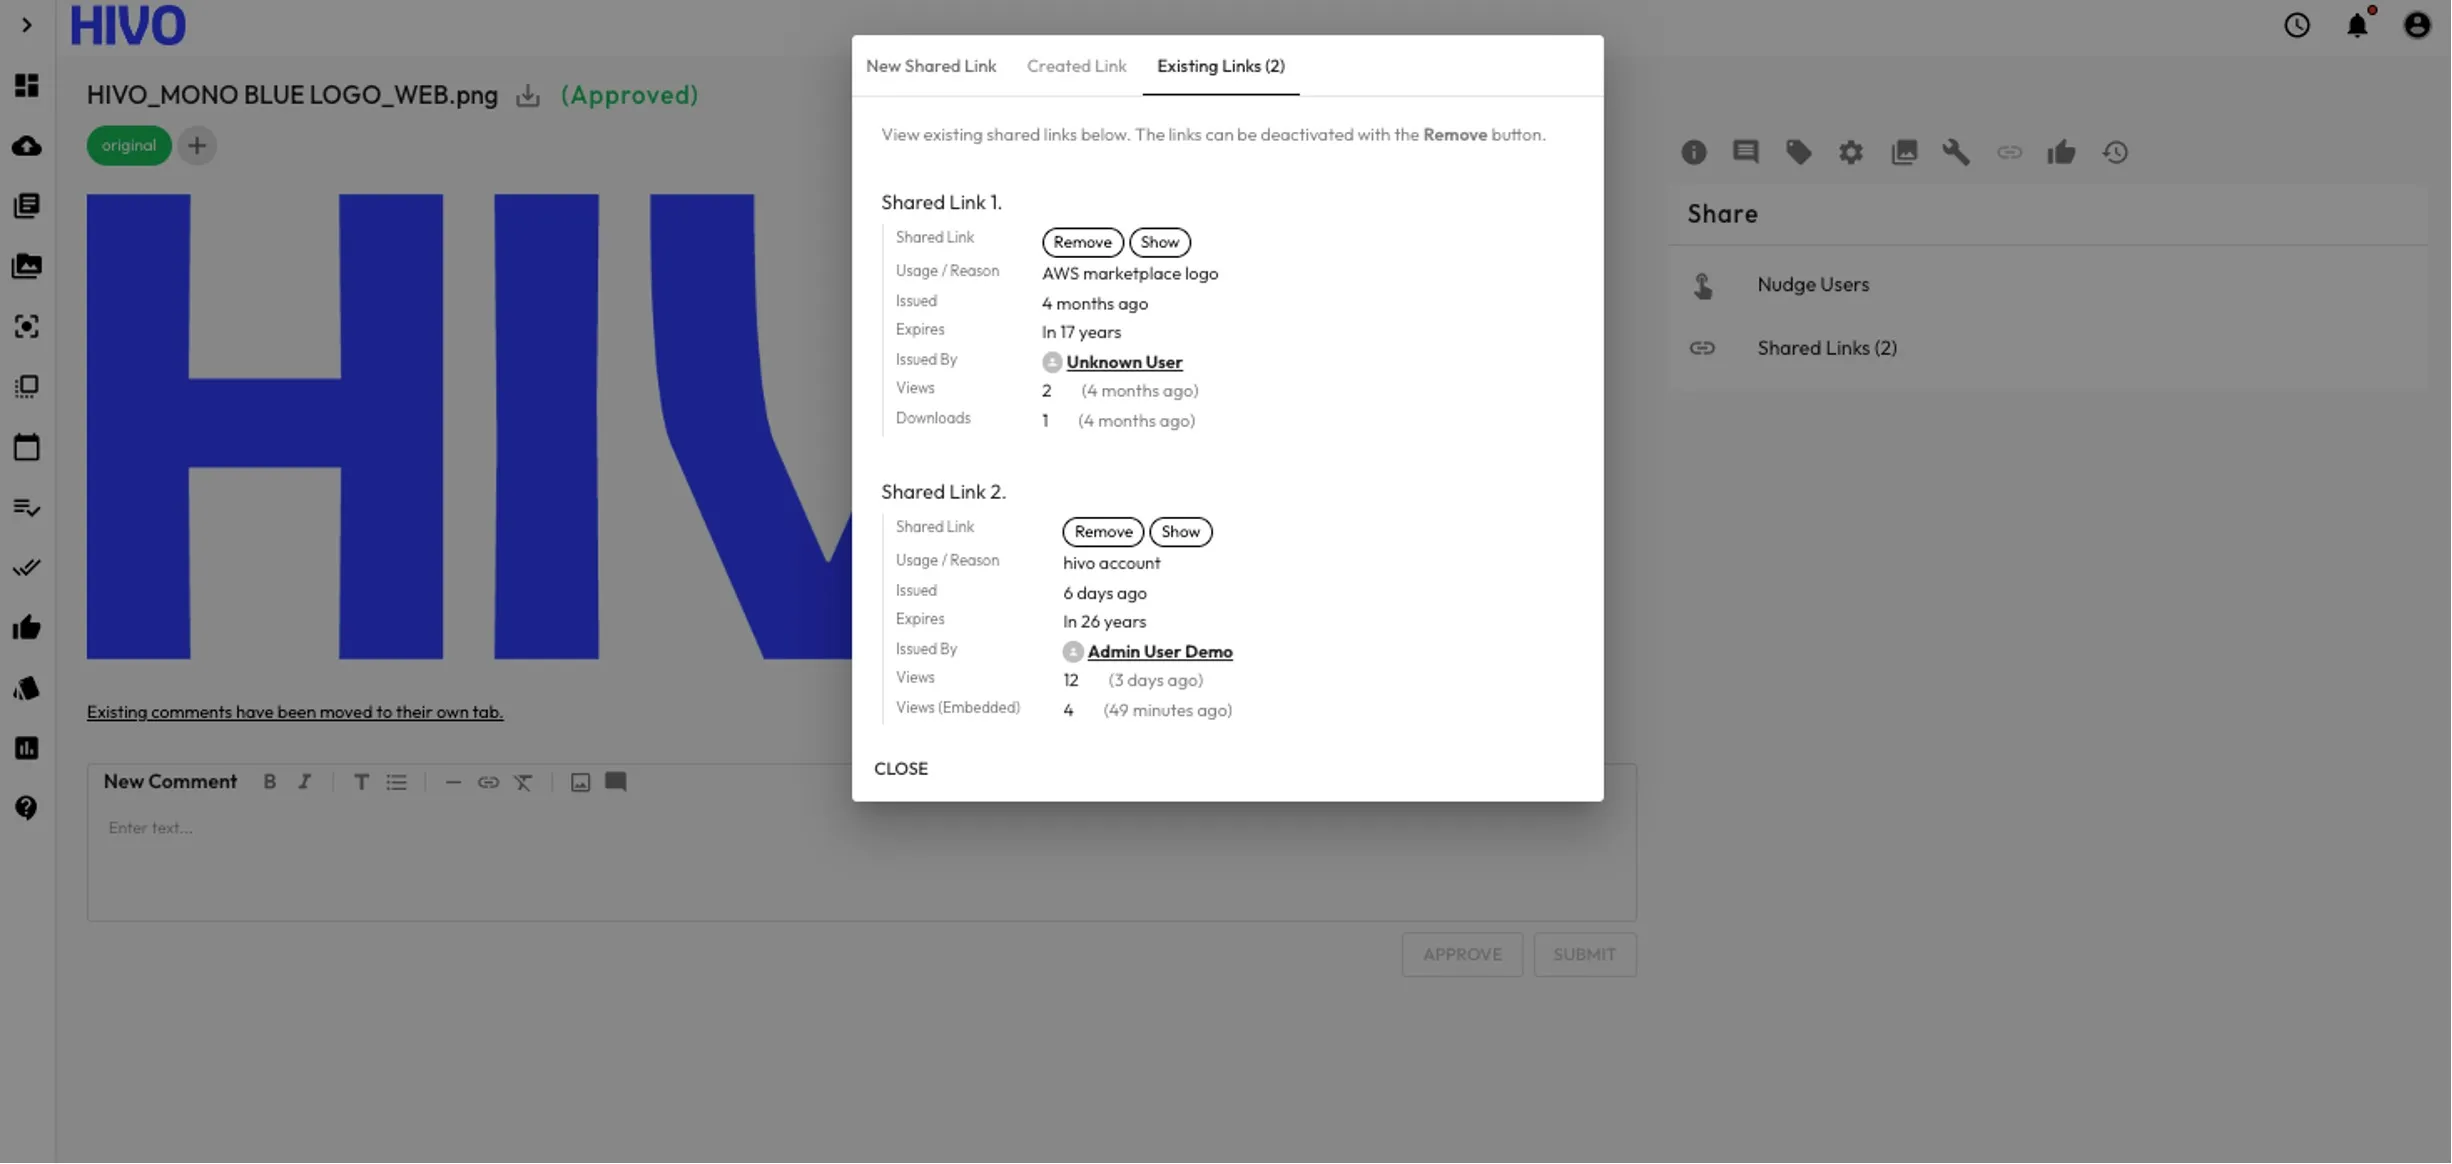Show Shared Link 2 URL

point(1180,532)
